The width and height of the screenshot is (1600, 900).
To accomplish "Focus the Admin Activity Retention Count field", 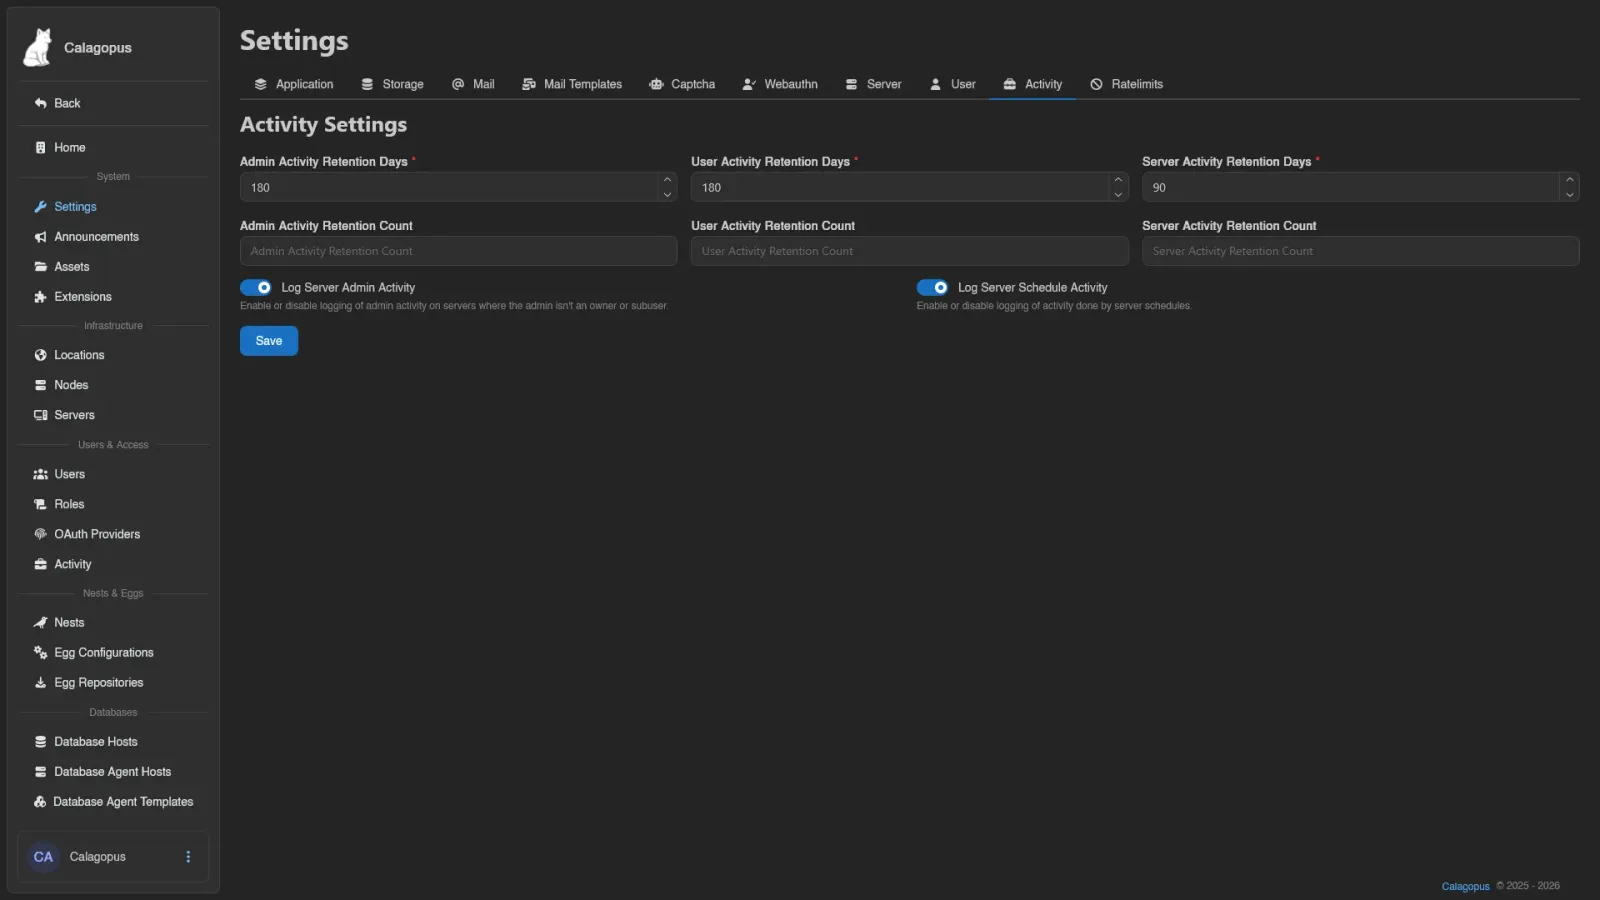I will coord(458,251).
